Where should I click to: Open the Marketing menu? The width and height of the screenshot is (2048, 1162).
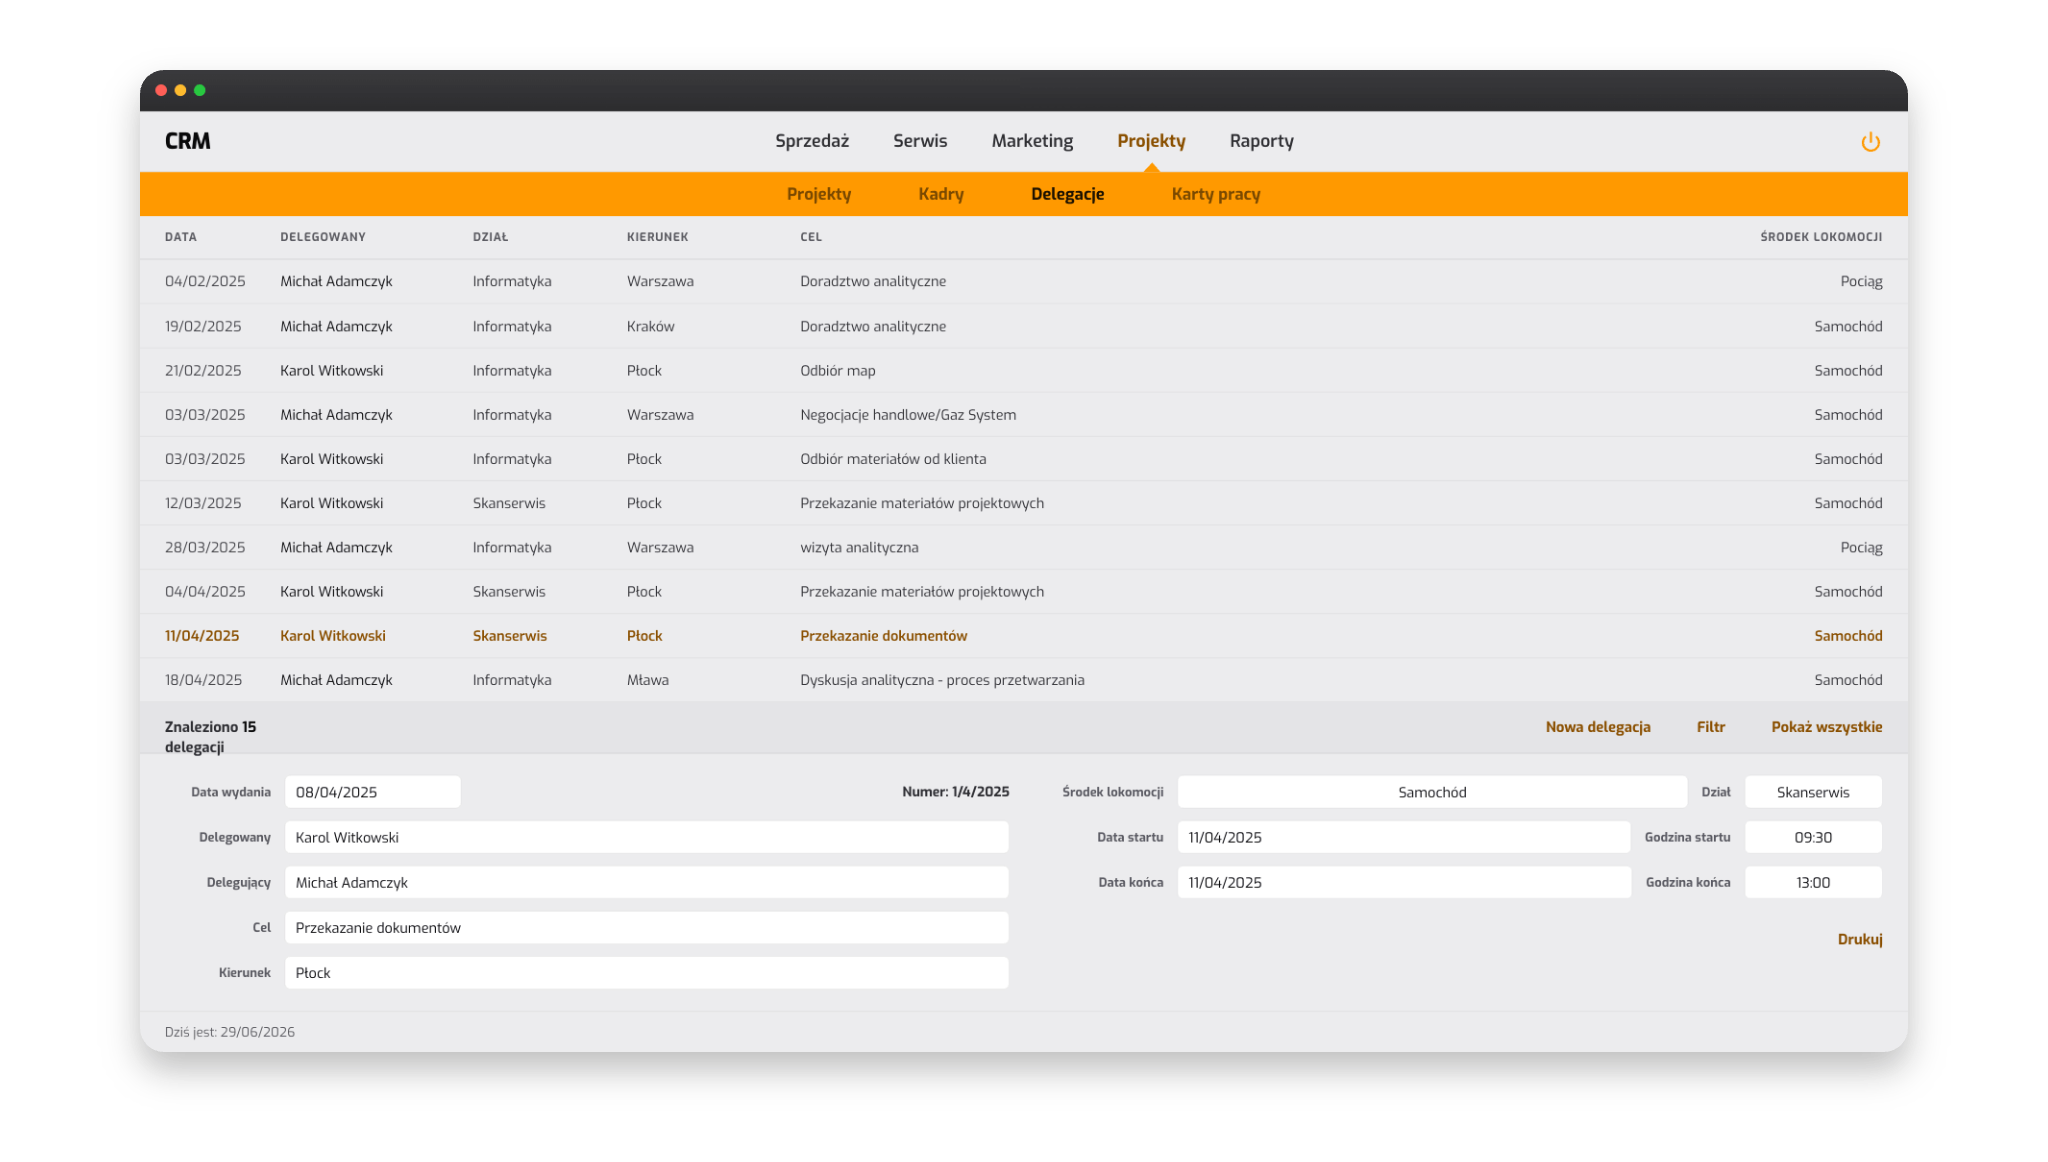coord(1032,141)
